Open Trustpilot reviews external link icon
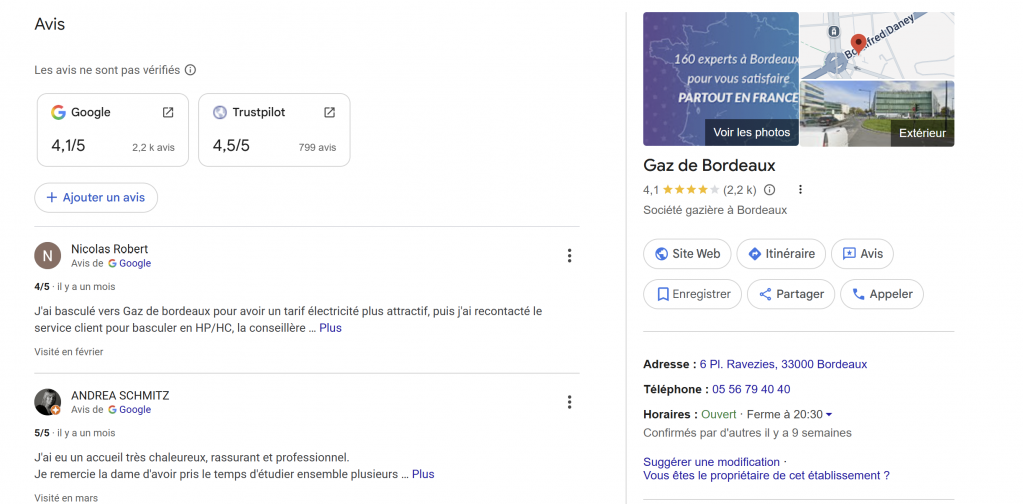This screenshot has width=1023, height=504. coord(329,112)
